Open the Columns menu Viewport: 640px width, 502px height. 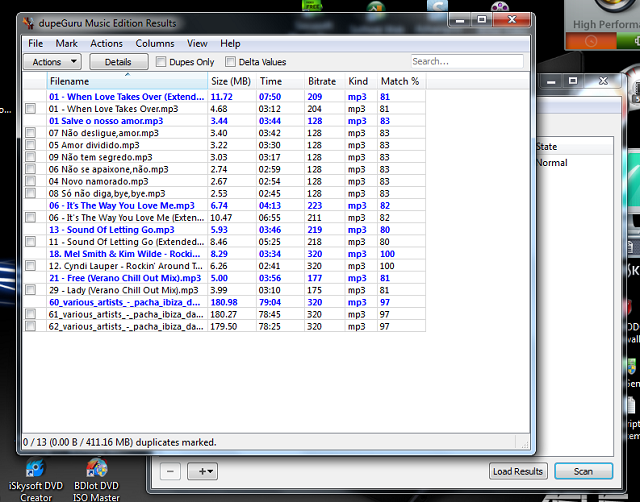155,43
